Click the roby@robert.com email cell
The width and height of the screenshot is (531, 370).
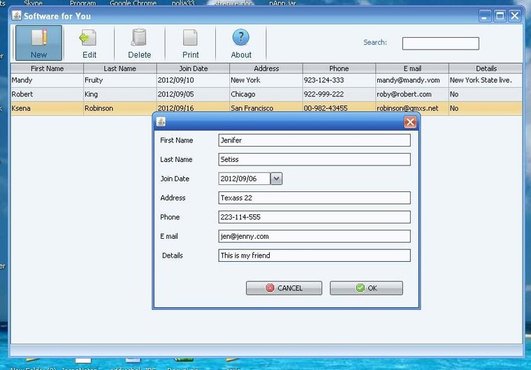(412, 94)
